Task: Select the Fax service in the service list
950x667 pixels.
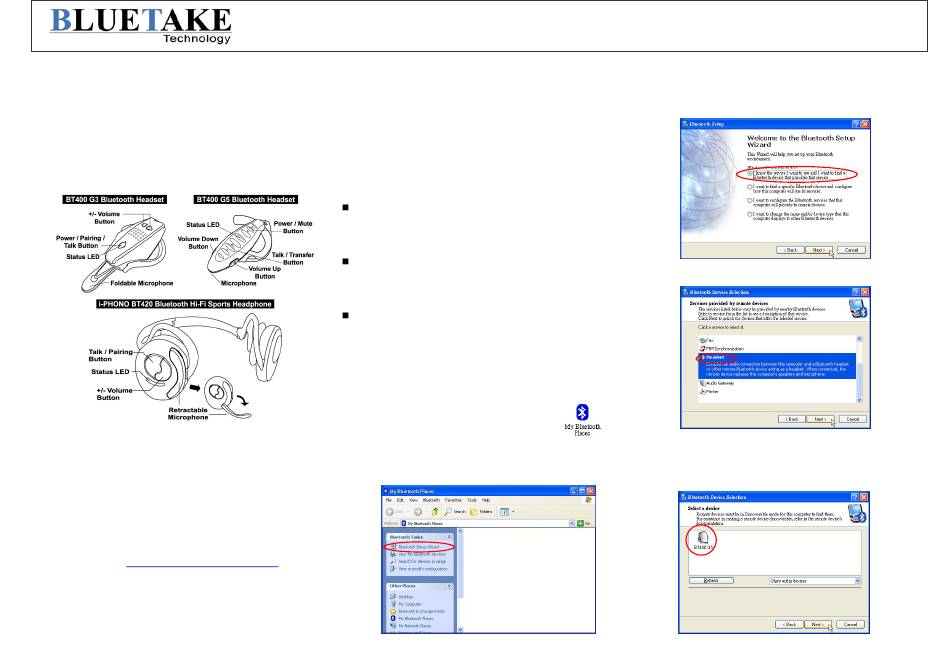Action: coord(706,340)
